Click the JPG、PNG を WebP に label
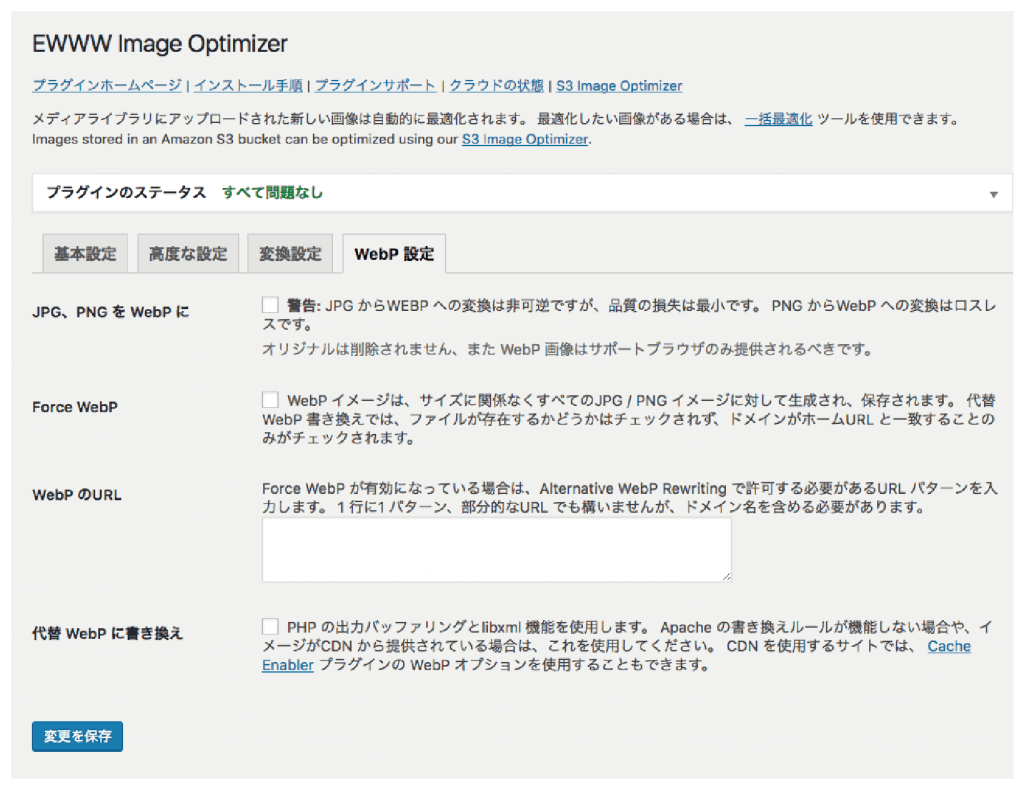The image size is (1024, 790). coord(111,312)
